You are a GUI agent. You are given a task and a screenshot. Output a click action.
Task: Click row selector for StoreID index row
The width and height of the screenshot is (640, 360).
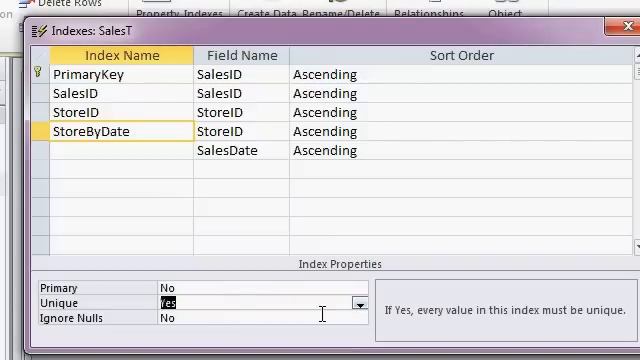click(x=40, y=113)
